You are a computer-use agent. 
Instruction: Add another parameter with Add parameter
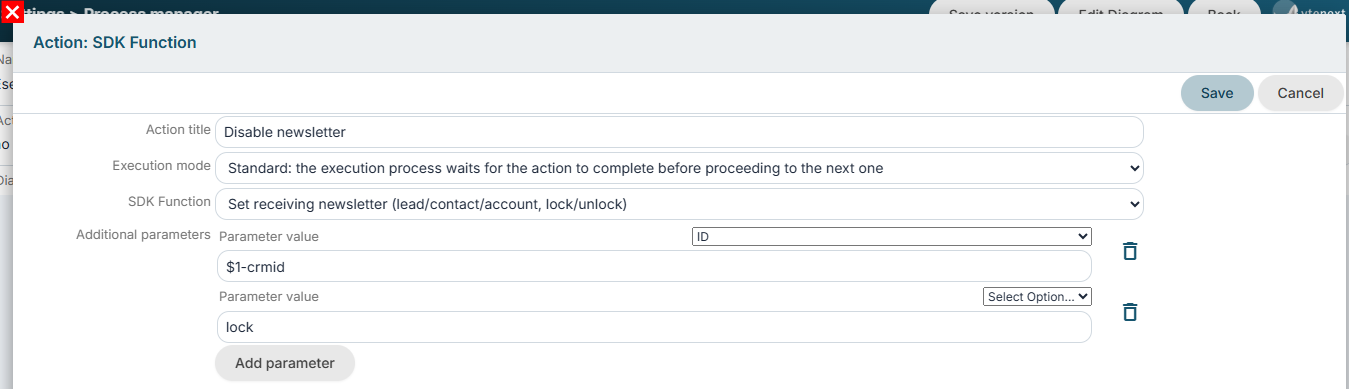[285, 363]
